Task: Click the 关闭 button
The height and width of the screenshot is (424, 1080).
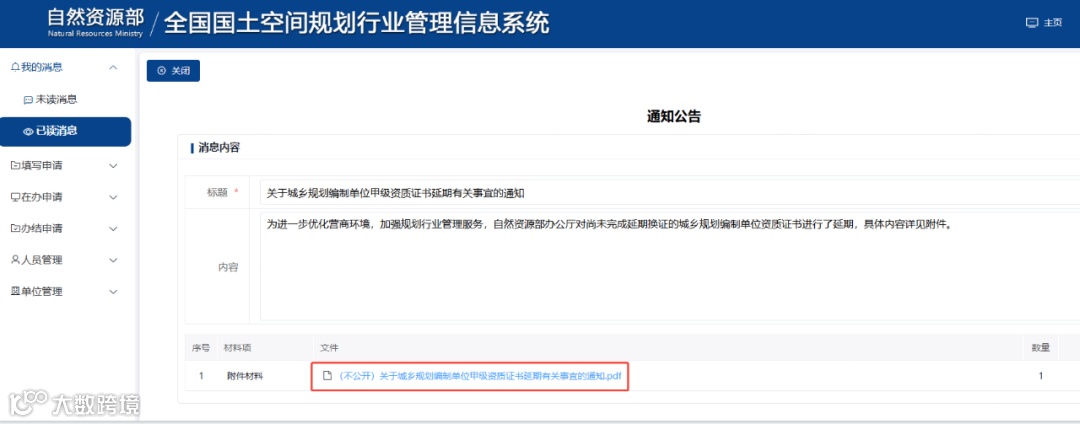Action: pos(173,71)
